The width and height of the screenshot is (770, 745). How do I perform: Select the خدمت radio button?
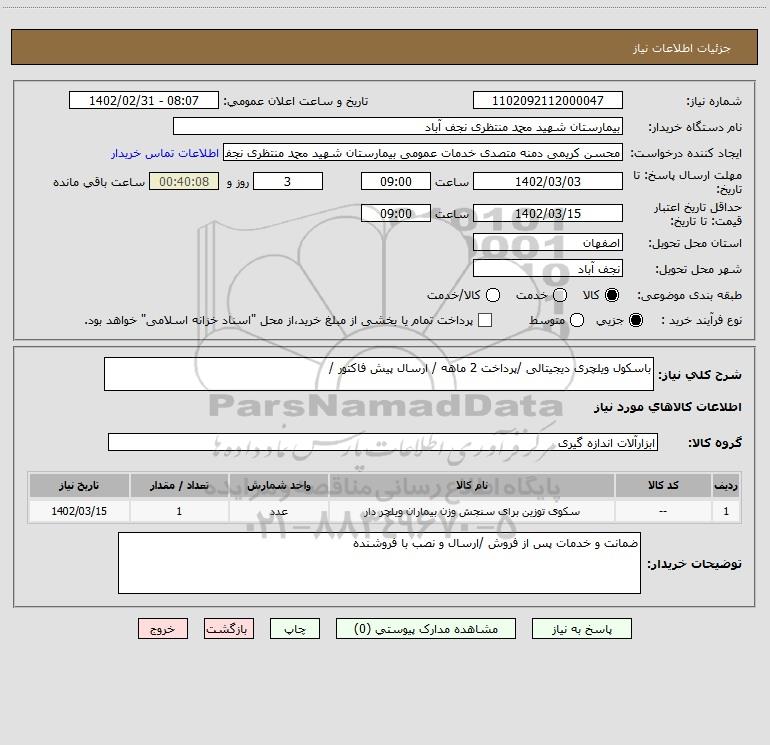pos(560,295)
